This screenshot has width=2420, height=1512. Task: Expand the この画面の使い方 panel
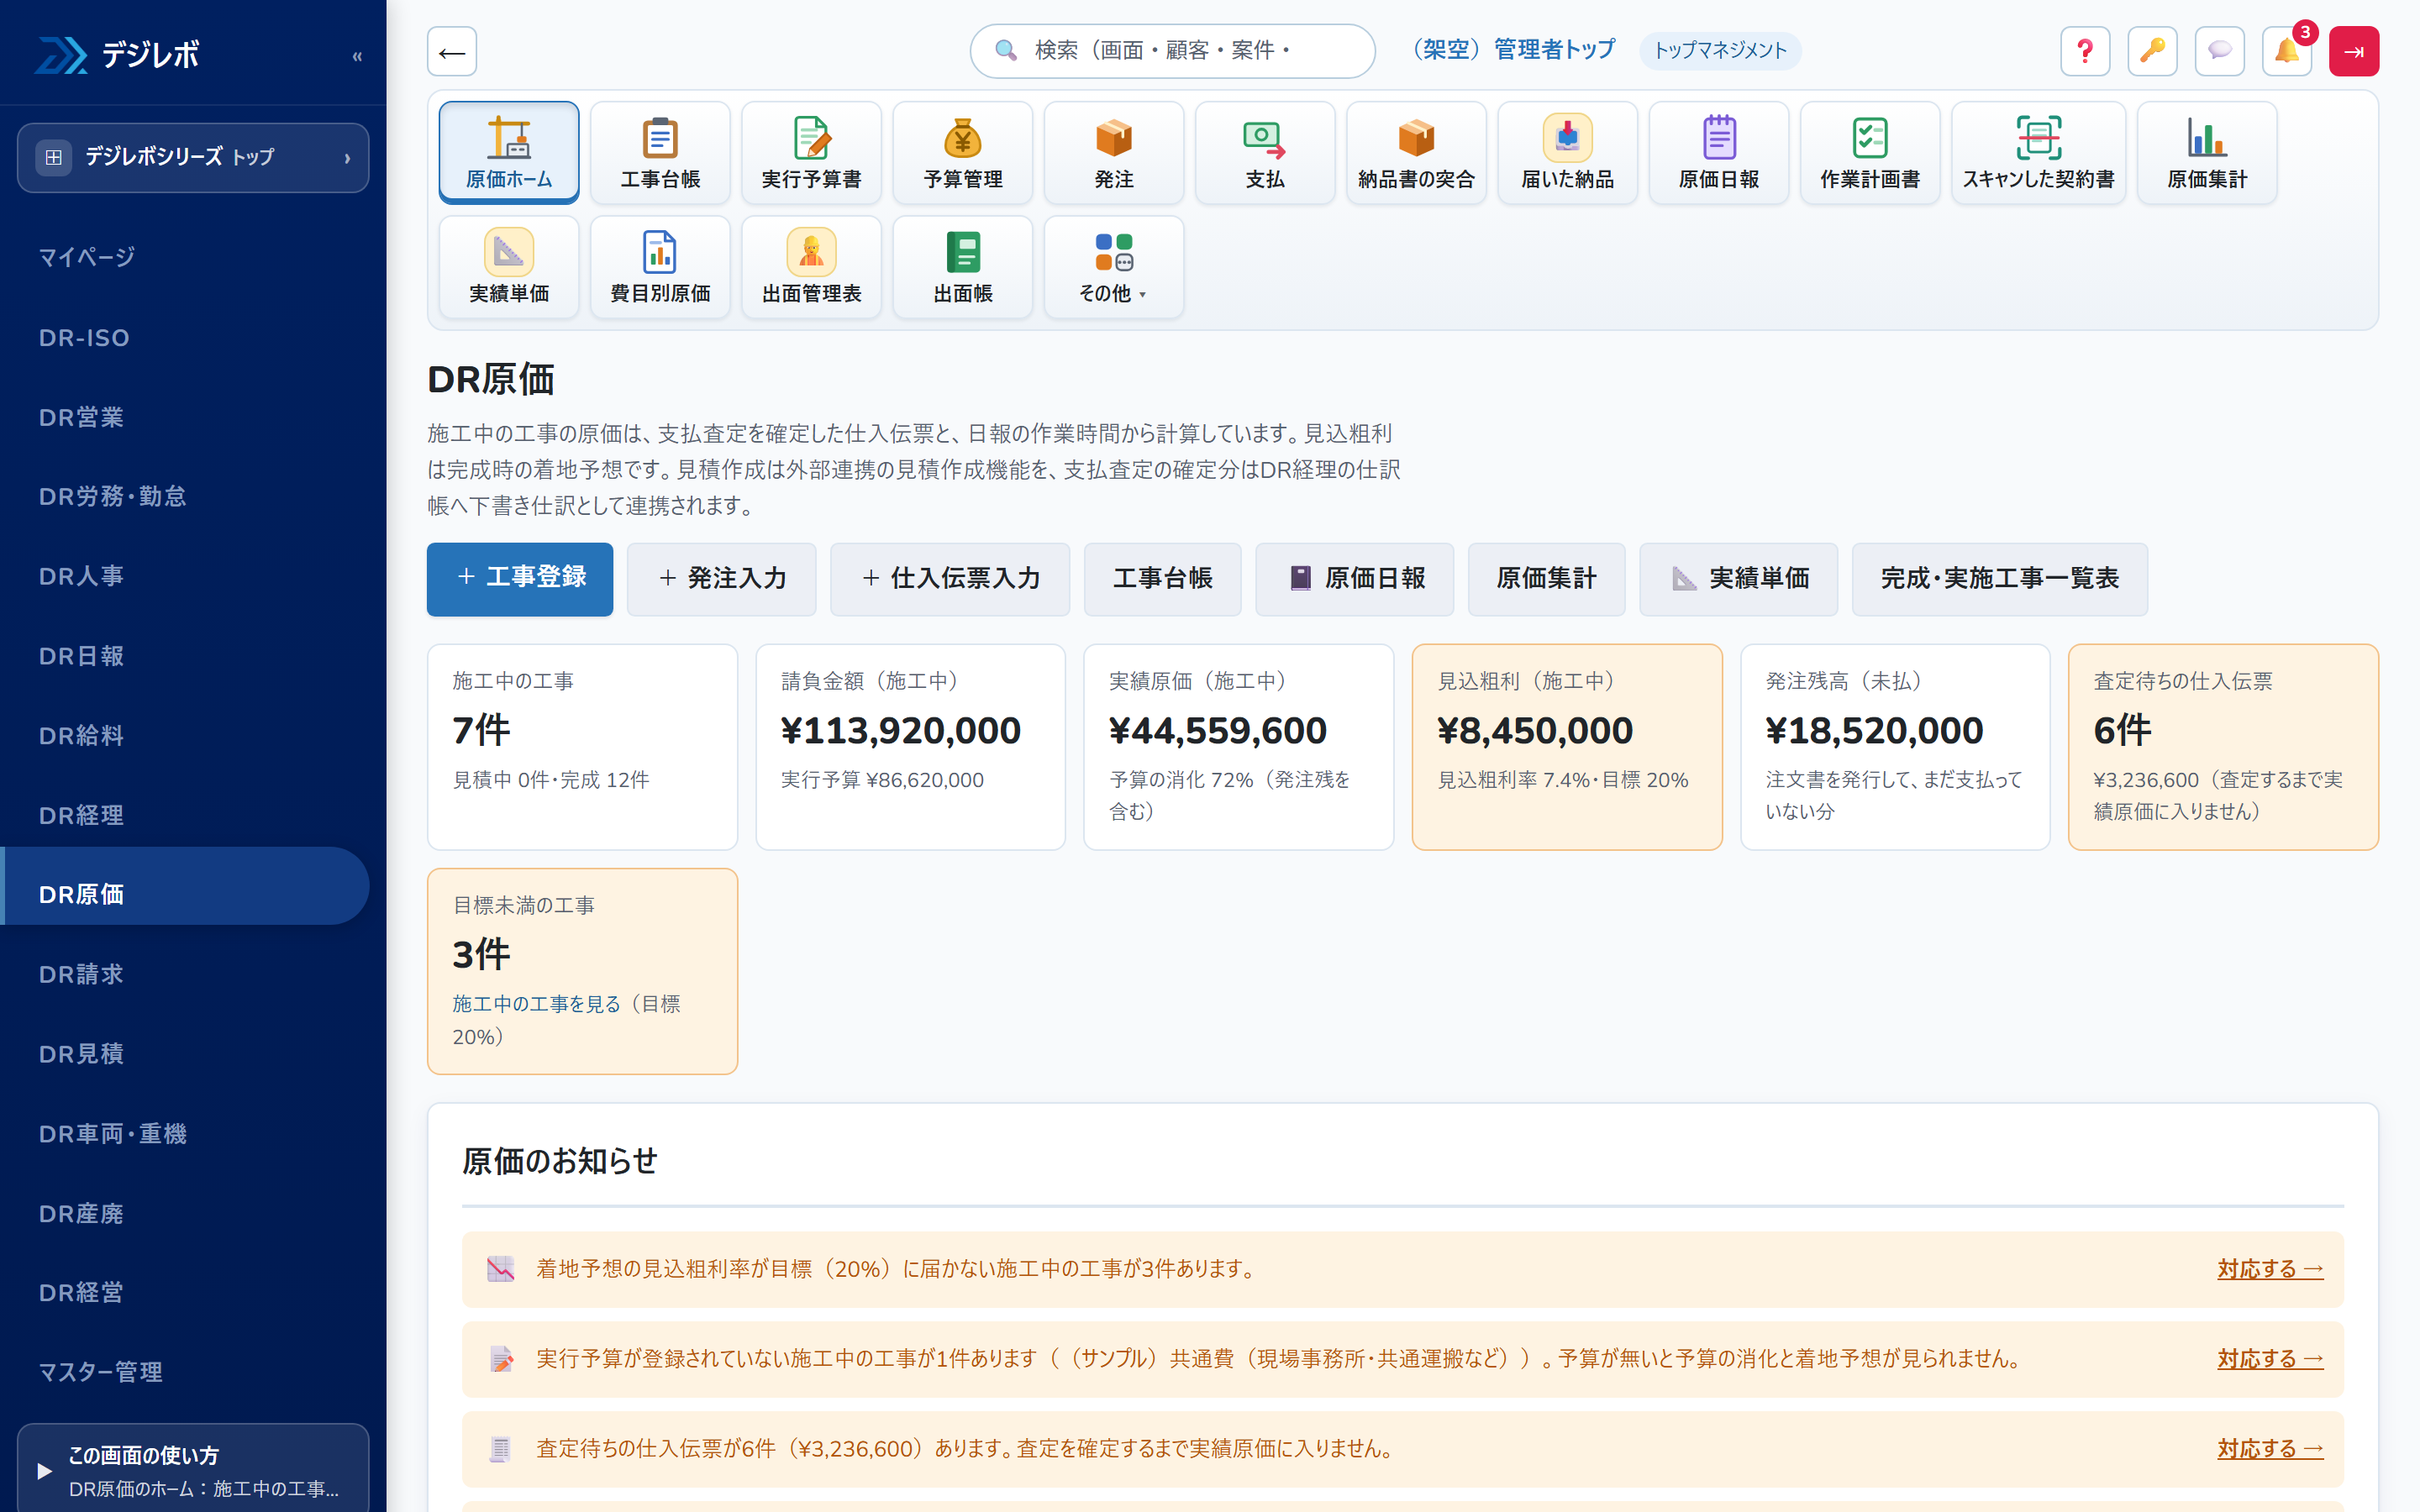coord(193,1469)
